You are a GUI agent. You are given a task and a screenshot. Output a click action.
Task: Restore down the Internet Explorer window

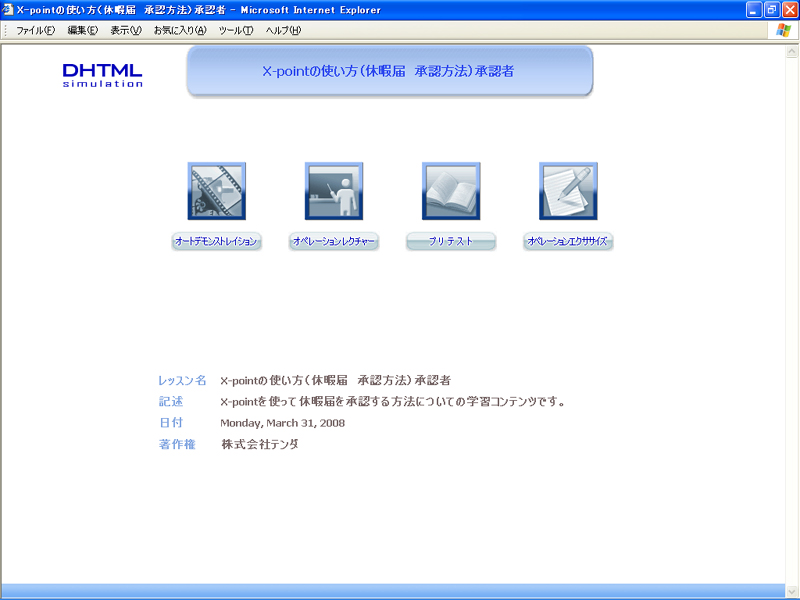[771, 10]
